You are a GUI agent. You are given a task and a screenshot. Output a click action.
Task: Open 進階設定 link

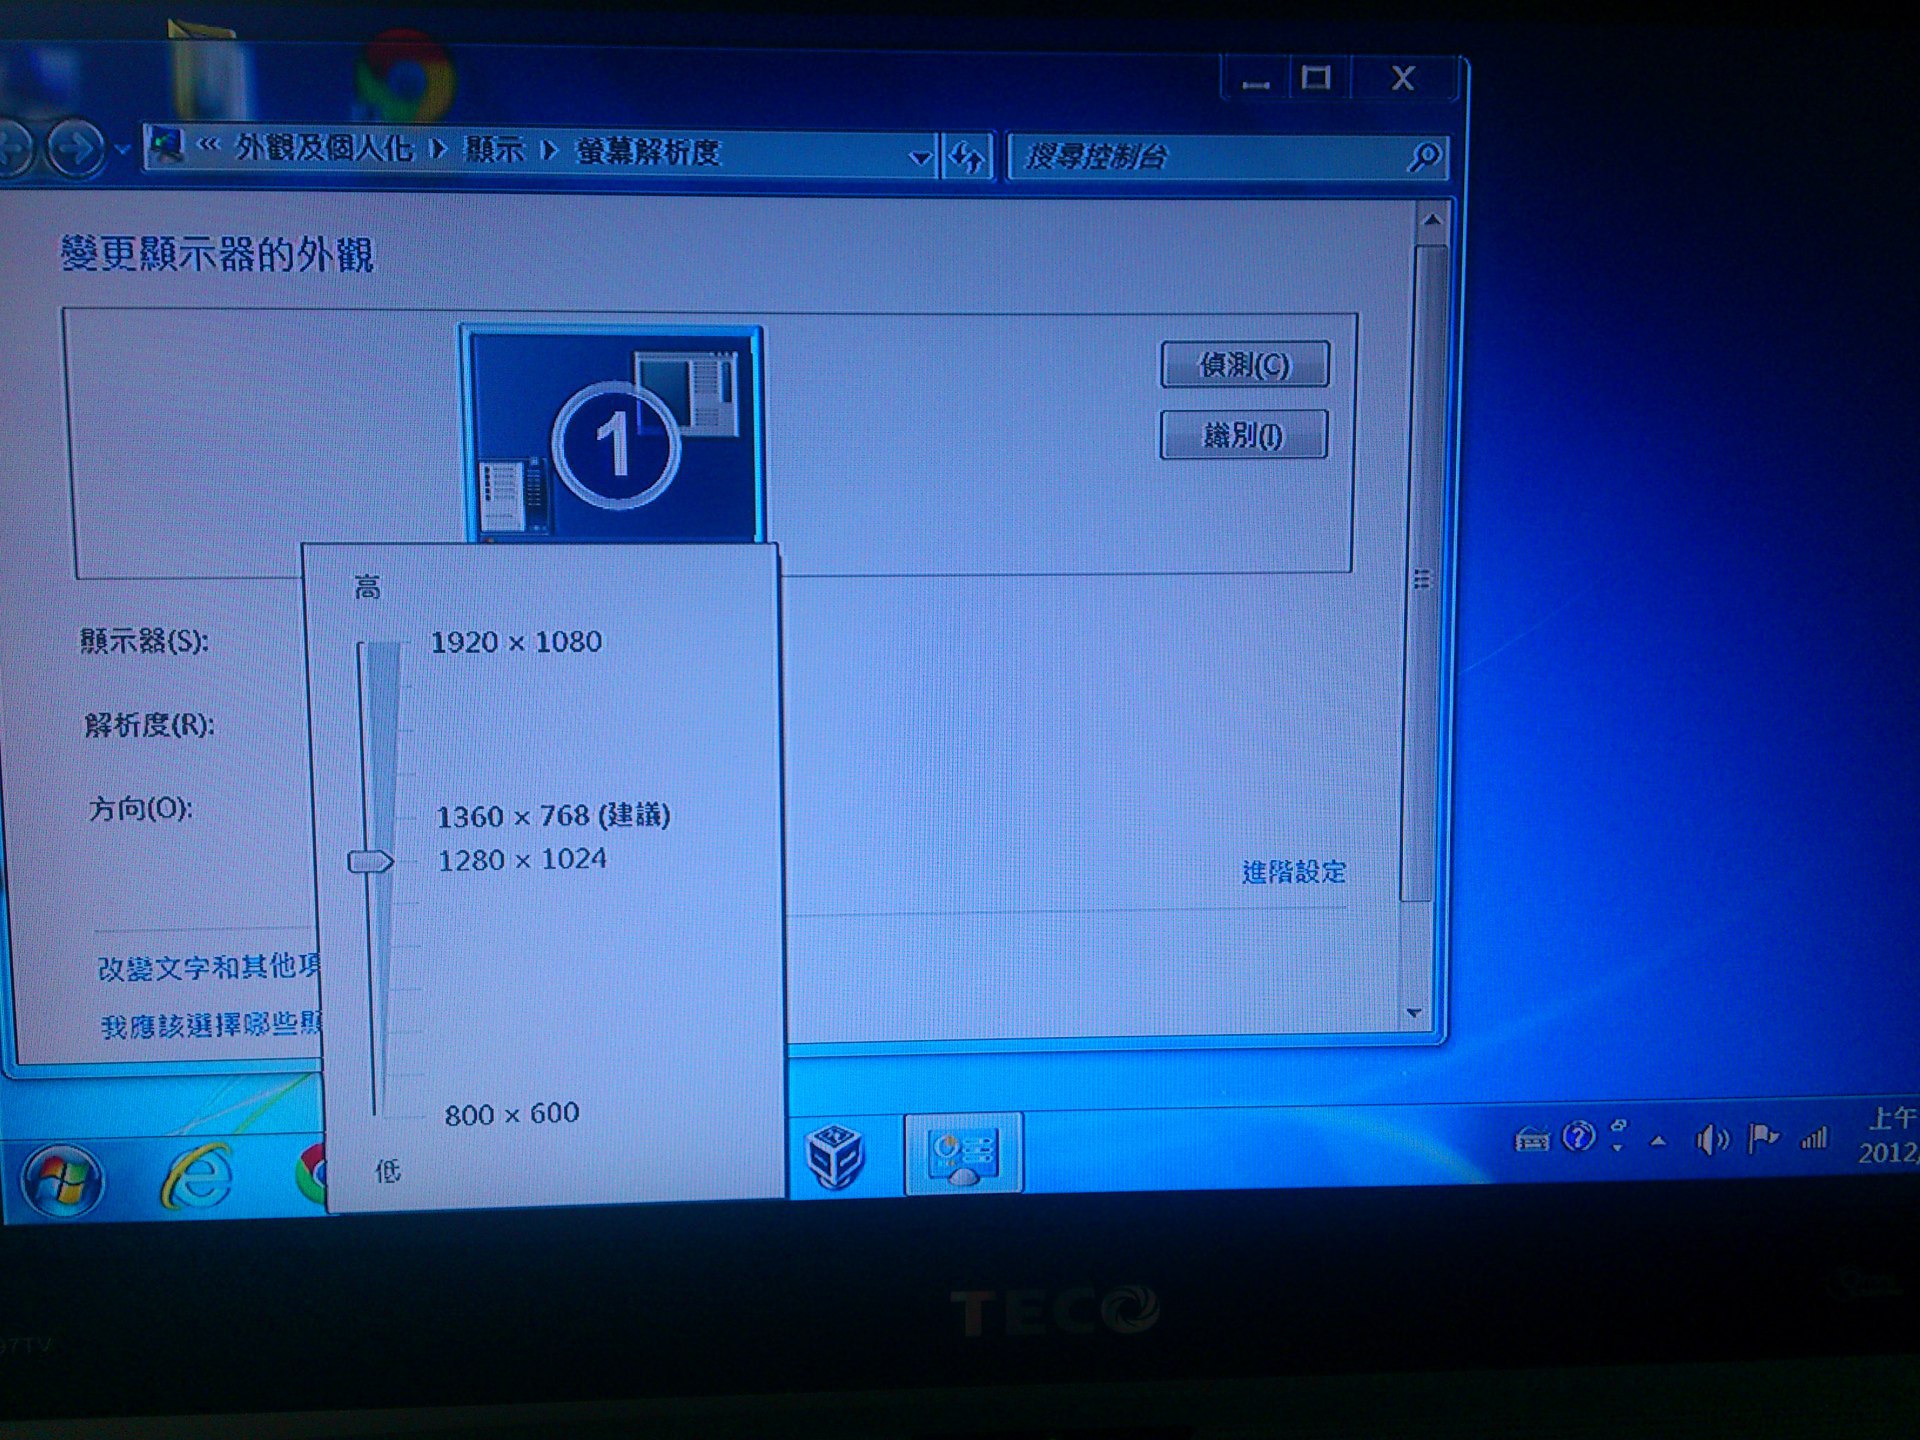[x=1293, y=872]
